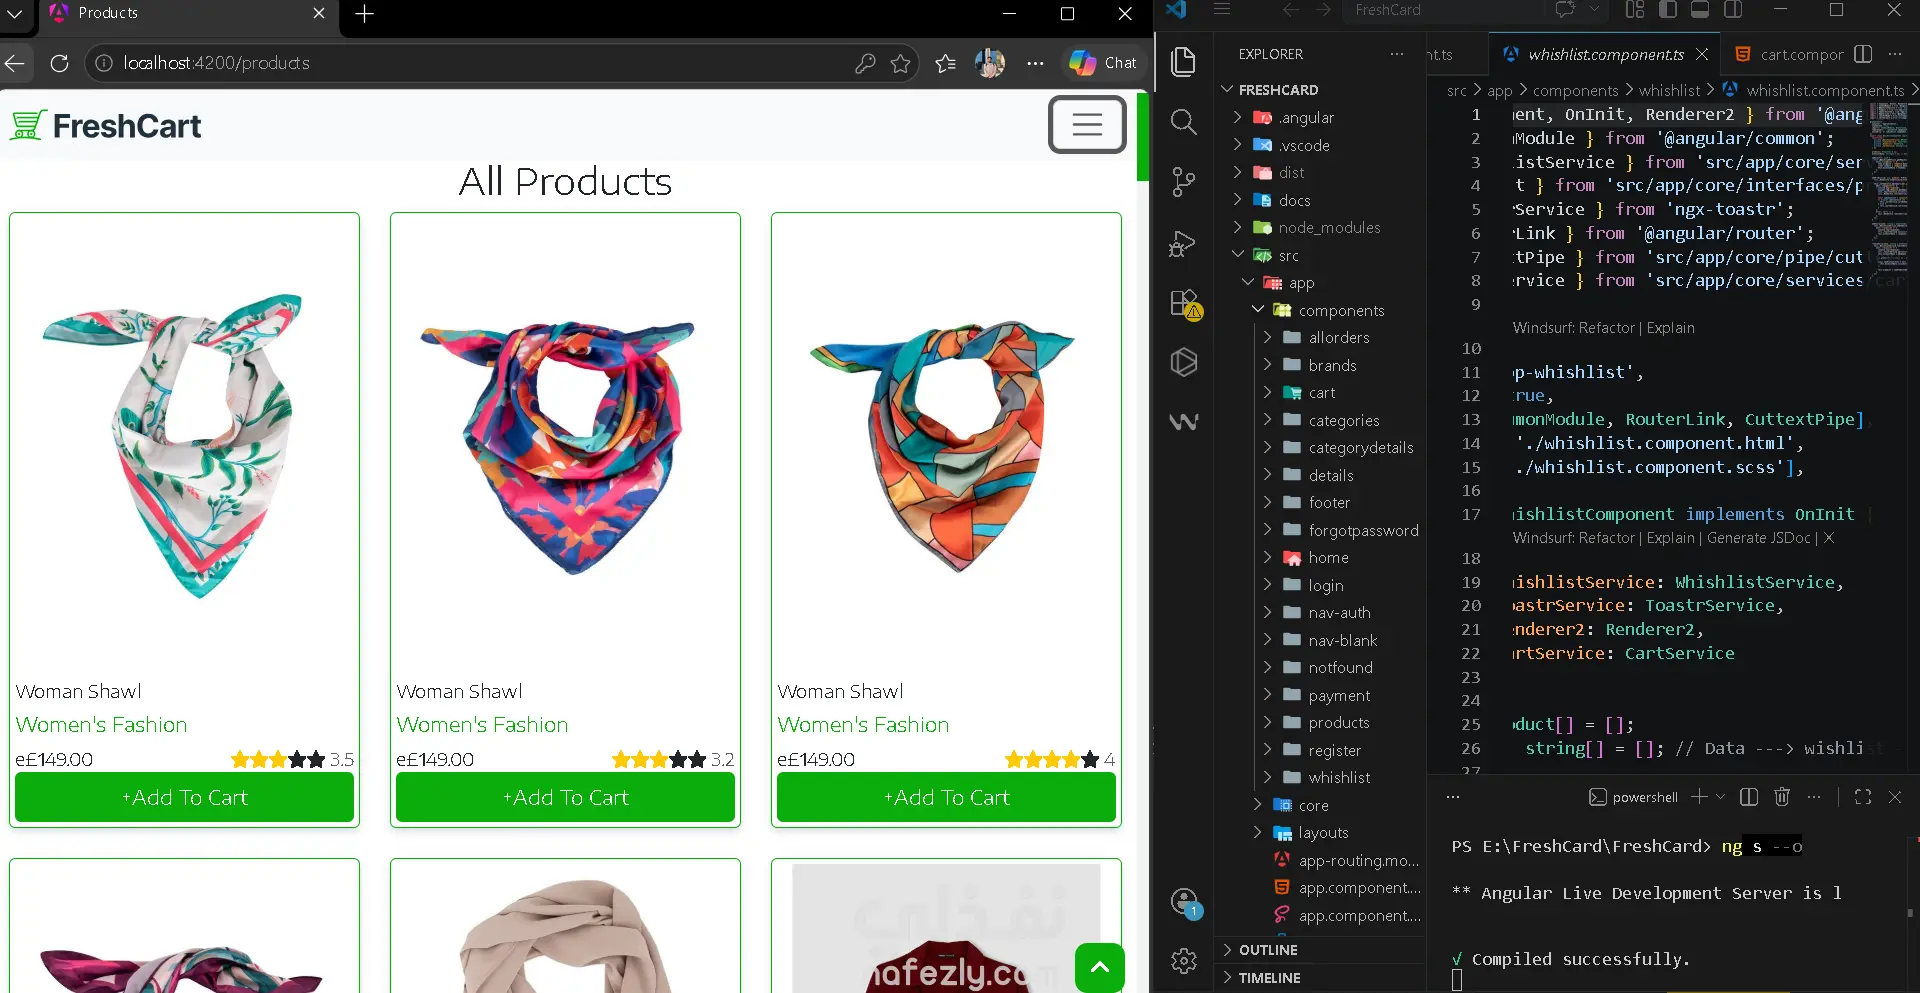
Task: Go back in the browser
Action: tap(15, 63)
